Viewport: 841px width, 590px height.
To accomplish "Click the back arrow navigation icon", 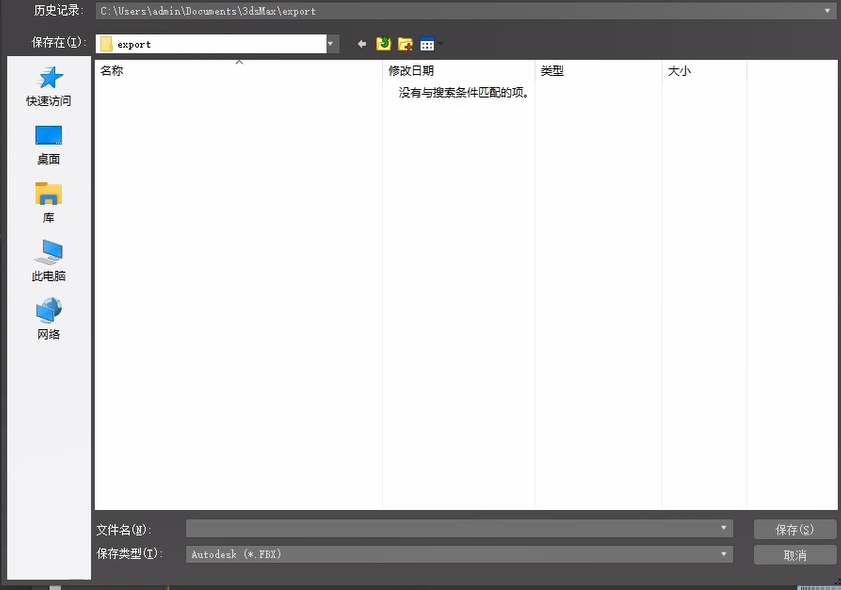I will click(362, 44).
